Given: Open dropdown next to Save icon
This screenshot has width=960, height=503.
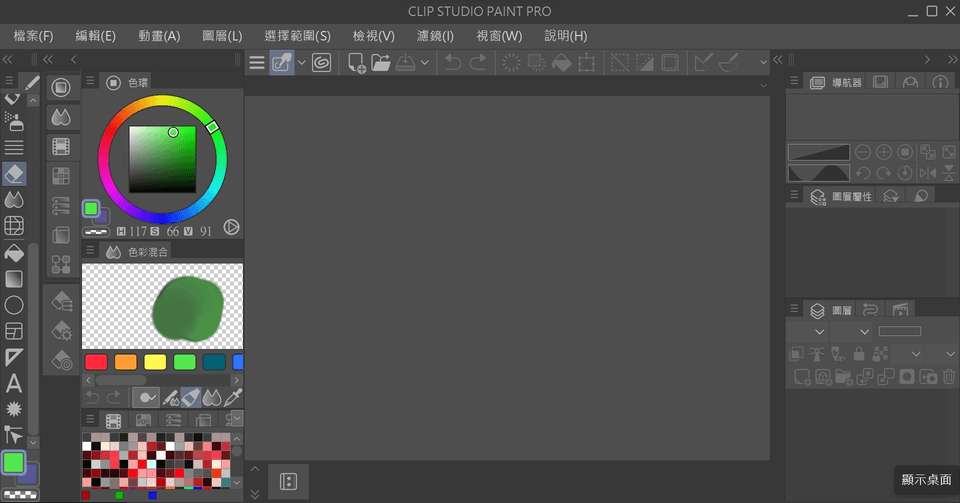Looking at the screenshot, I should 424,62.
